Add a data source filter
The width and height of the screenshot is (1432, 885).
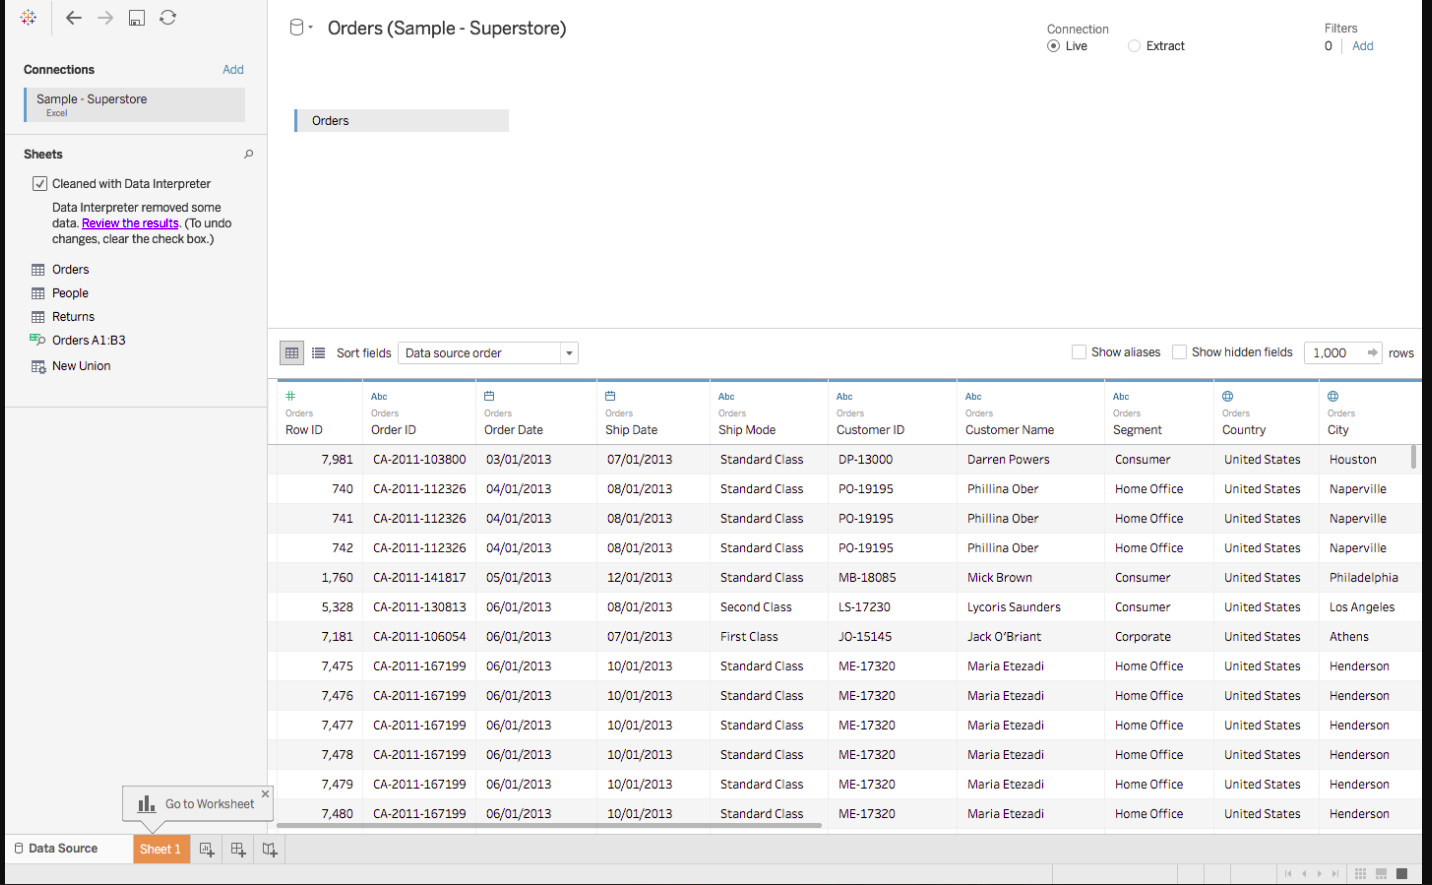click(1362, 46)
